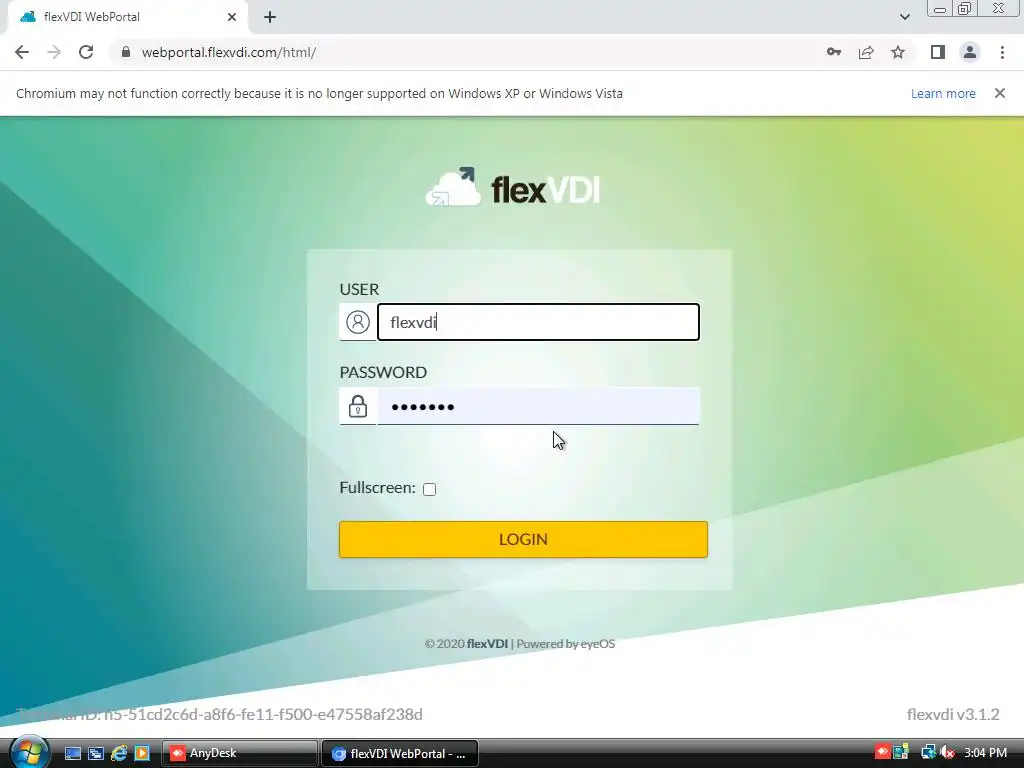Open saved passwords key icon
The width and height of the screenshot is (1024, 768).
[834, 52]
